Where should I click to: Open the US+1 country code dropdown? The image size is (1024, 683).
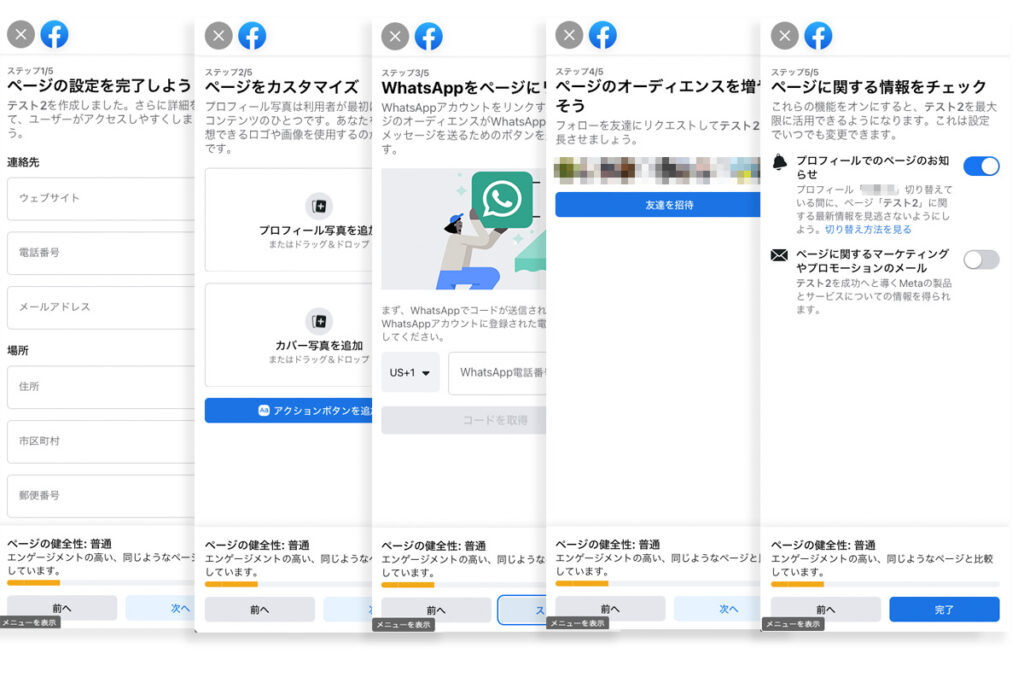410,373
